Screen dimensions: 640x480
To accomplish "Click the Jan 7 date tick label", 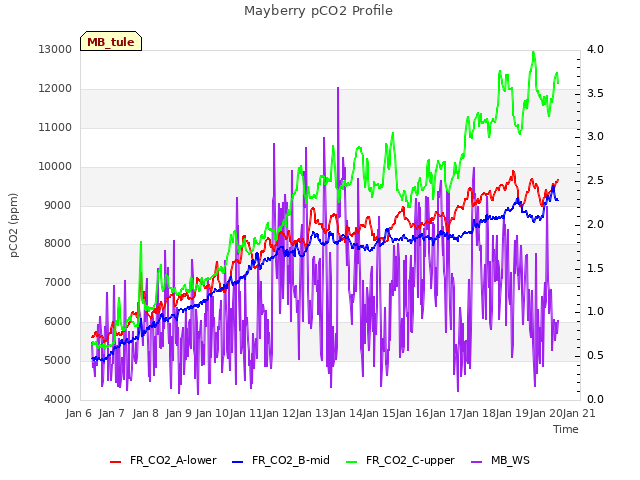I will click(111, 413).
